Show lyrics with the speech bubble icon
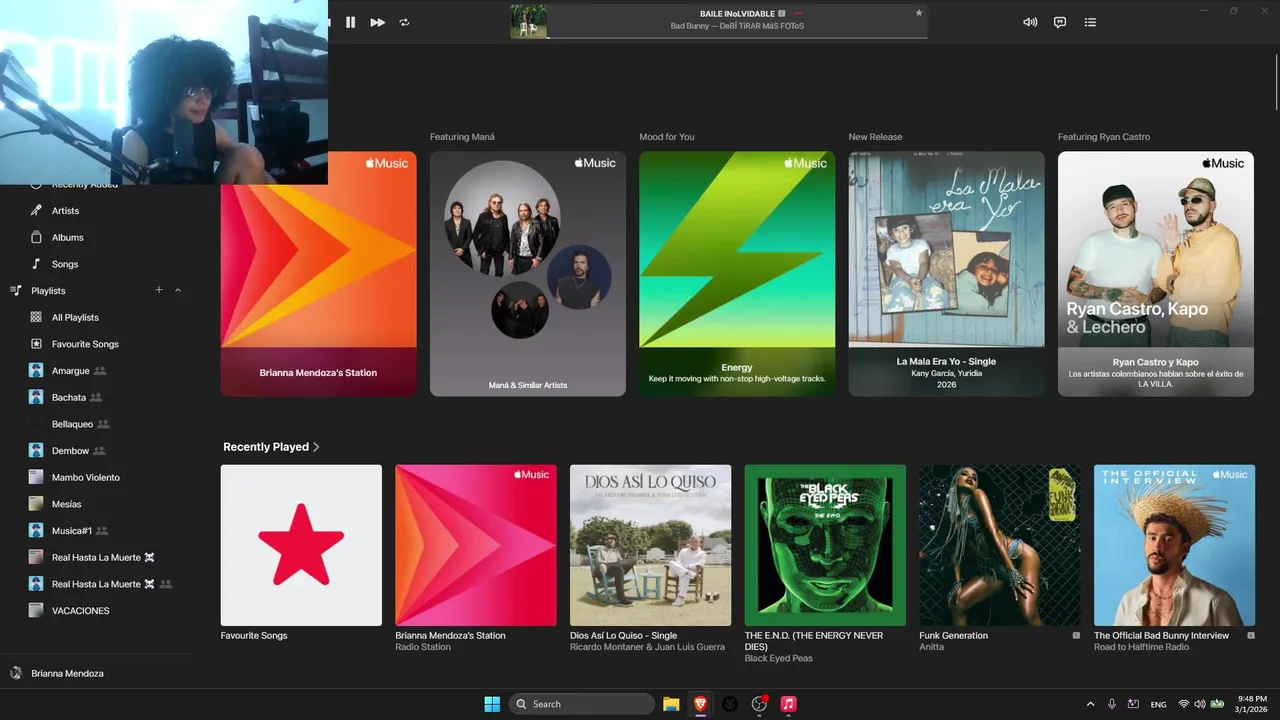 coord(1060,22)
